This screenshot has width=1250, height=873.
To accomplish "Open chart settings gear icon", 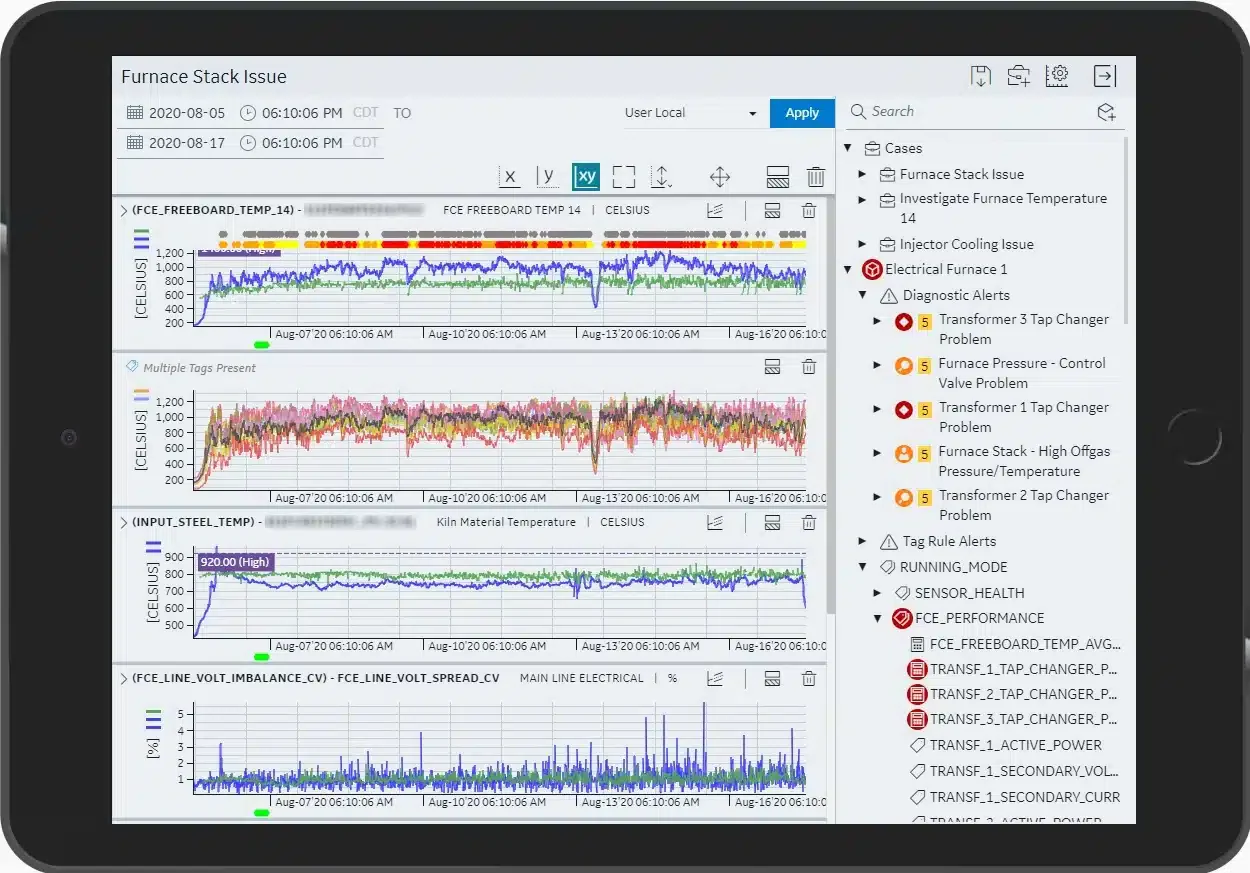I will coord(1058,76).
